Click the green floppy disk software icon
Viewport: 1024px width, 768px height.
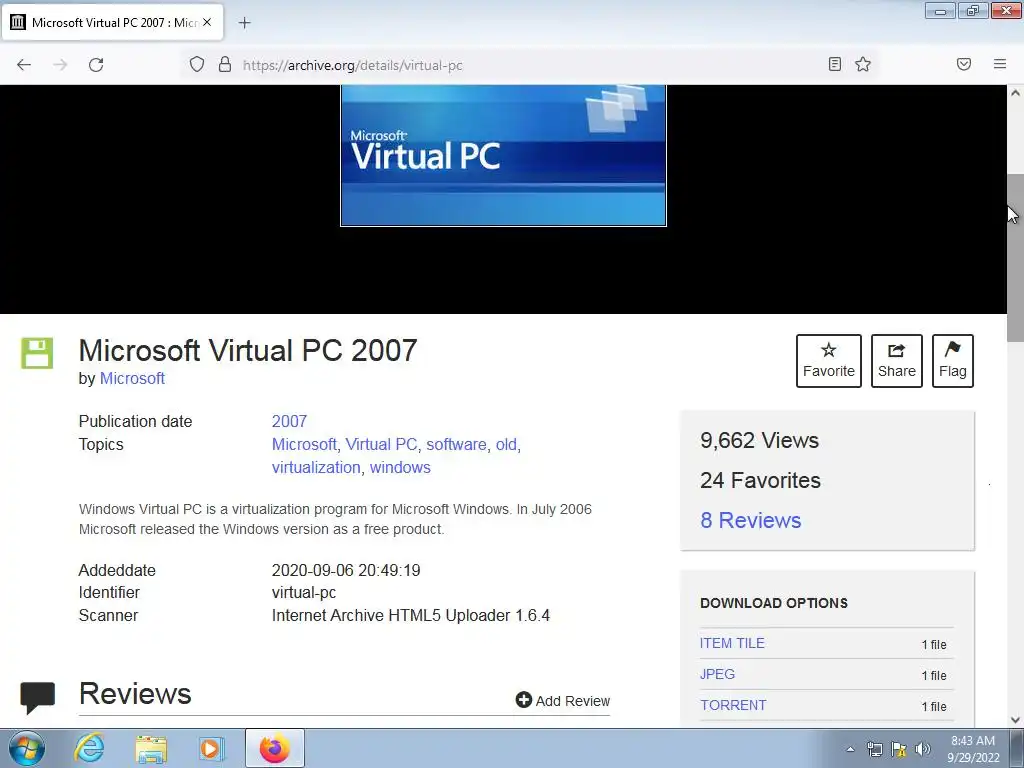pos(37,353)
